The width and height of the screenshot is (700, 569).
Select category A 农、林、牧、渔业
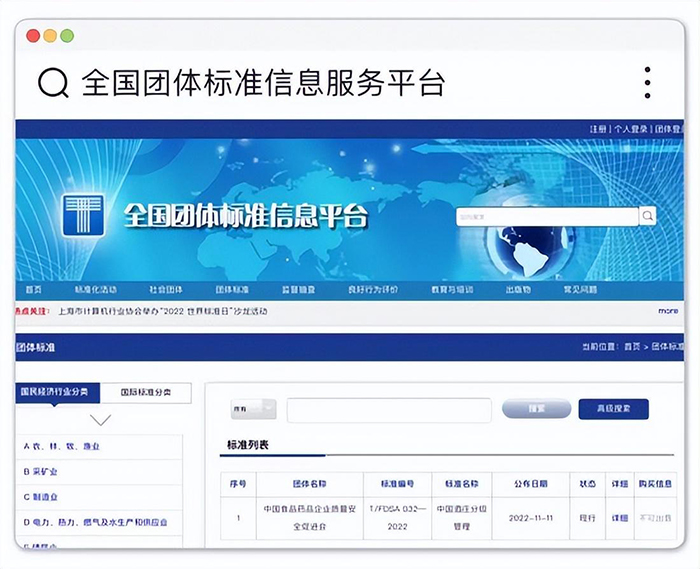[62, 446]
